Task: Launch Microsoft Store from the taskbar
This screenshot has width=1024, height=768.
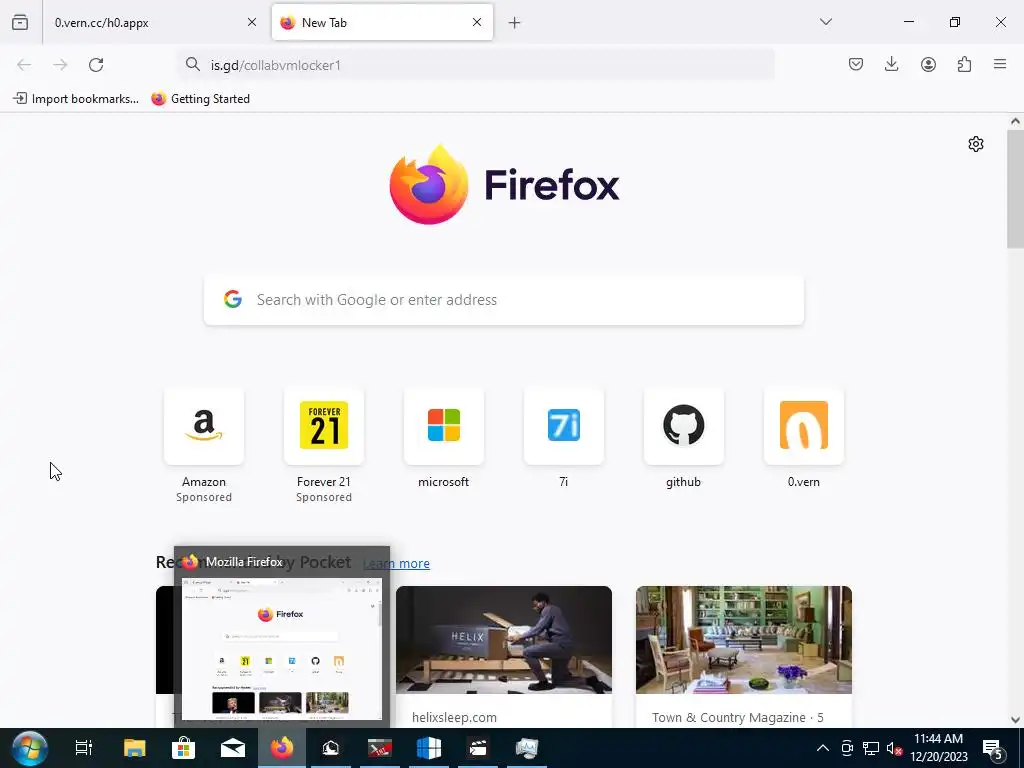Action: coord(184,748)
